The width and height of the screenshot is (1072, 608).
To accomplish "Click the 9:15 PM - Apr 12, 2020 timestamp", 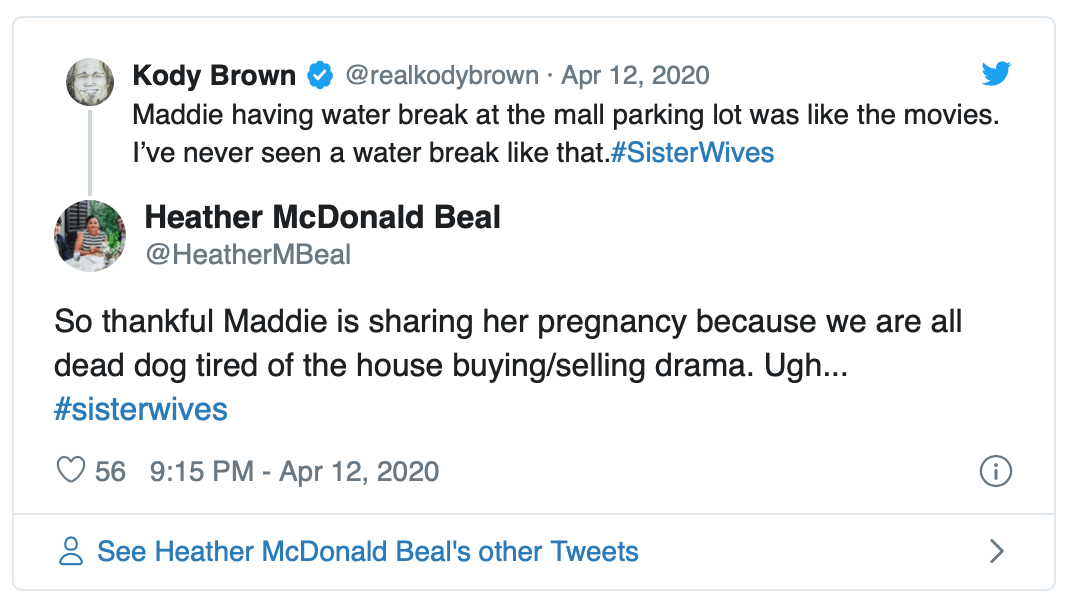I will click(294, 471).
